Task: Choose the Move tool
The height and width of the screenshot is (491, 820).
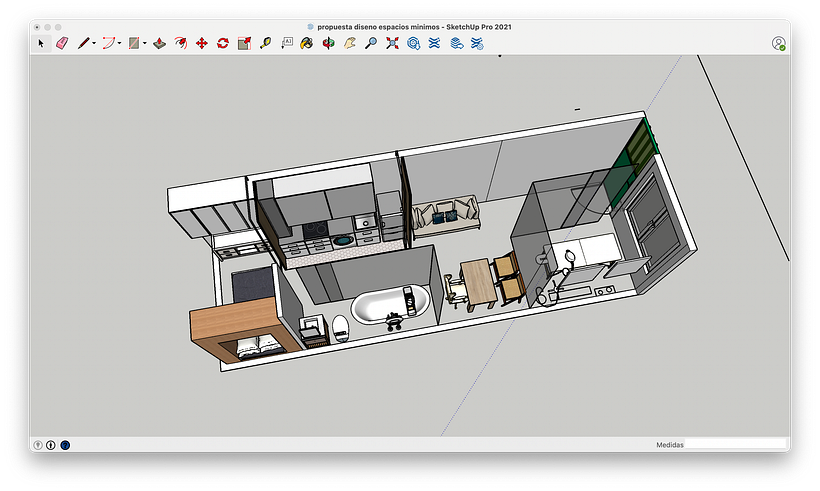Action: (202, 43)
